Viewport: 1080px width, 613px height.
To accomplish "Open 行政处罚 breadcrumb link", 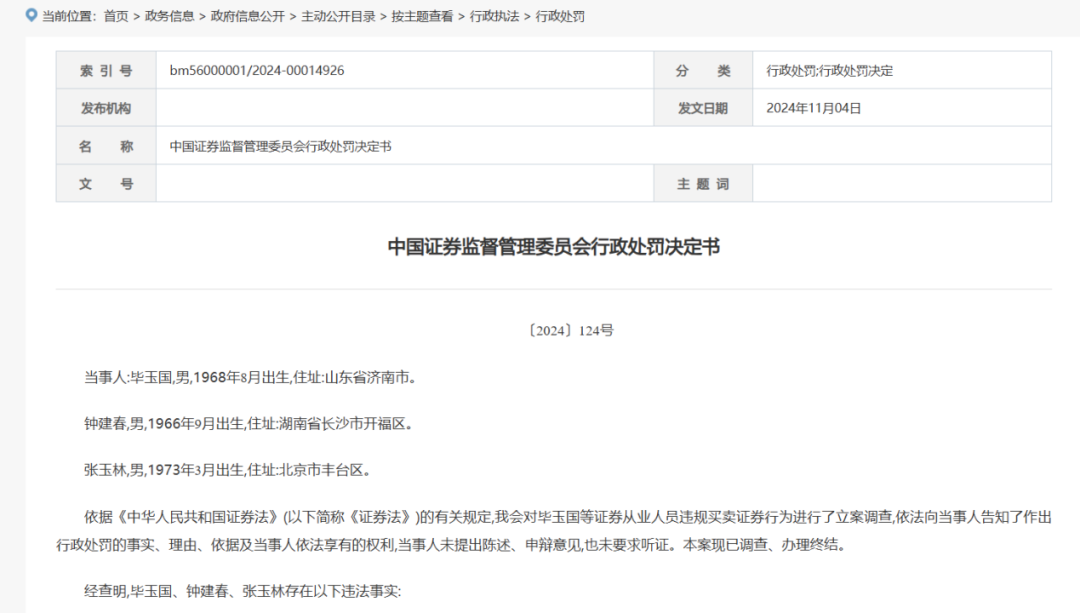I will click(x=560, y=17).
